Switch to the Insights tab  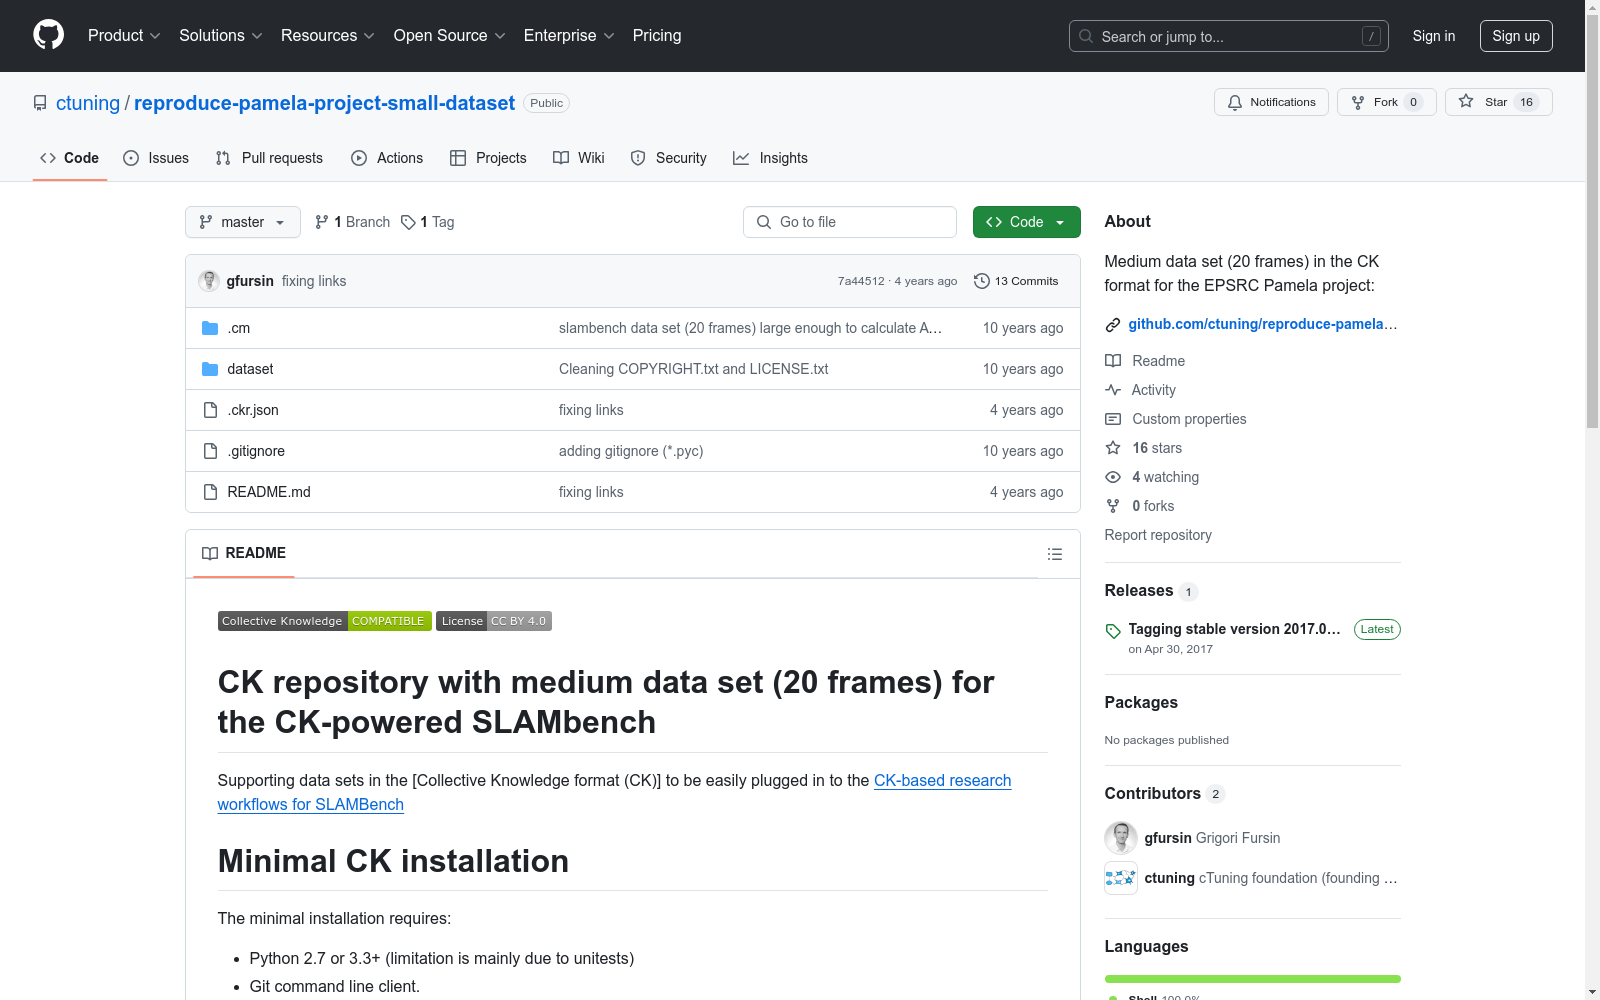pos(770,158)
